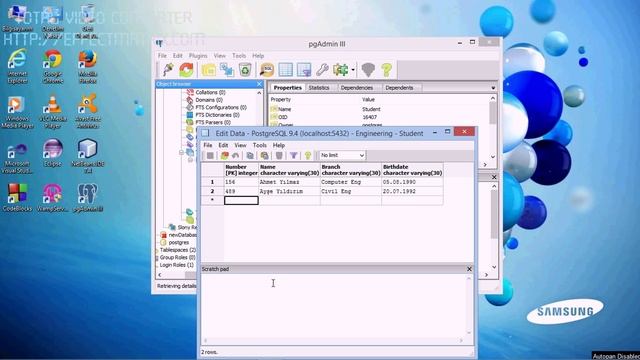Click the empty Number cell in new row
640x360 pixels.
(241, 200)
